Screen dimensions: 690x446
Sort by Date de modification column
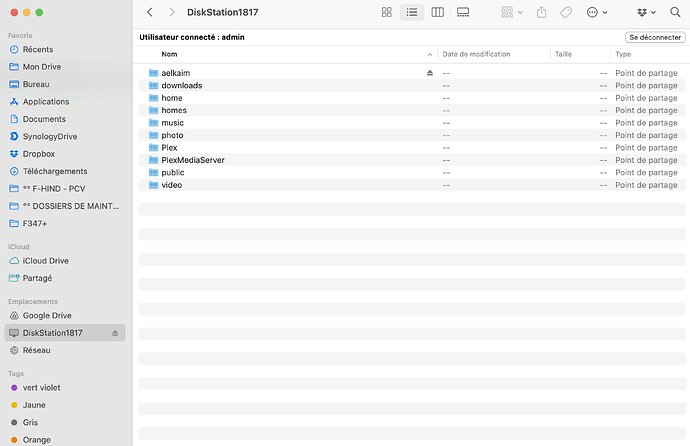(x=476, y=54)
